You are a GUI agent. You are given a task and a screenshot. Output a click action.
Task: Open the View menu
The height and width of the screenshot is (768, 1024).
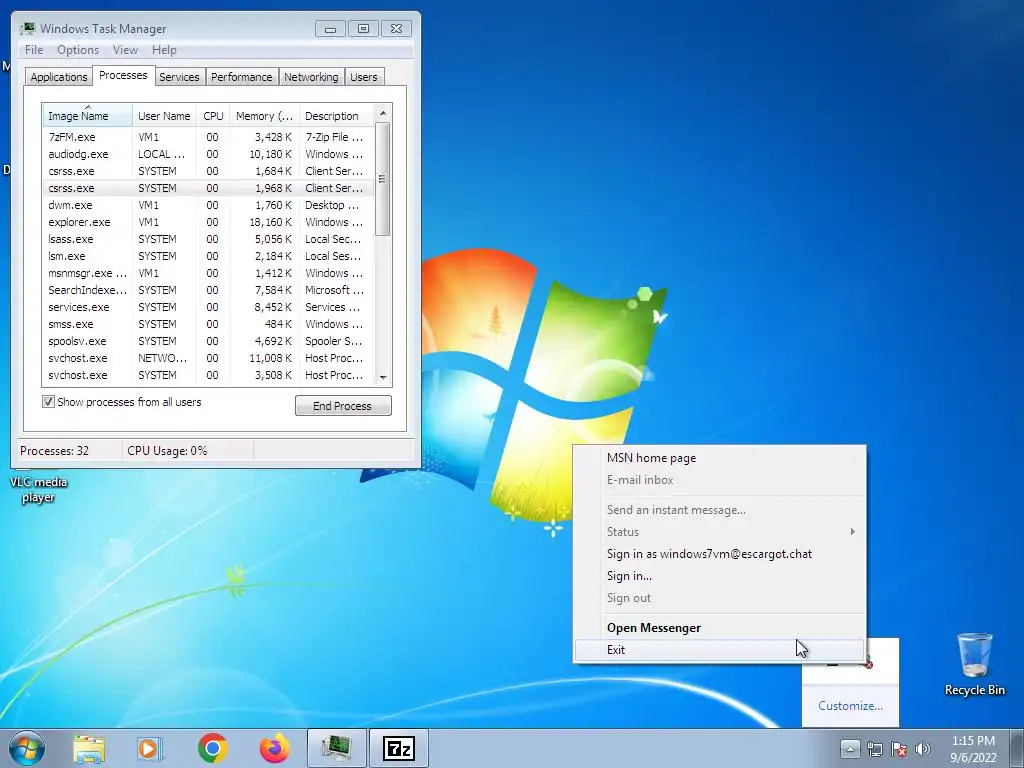(x=125, y=50)
